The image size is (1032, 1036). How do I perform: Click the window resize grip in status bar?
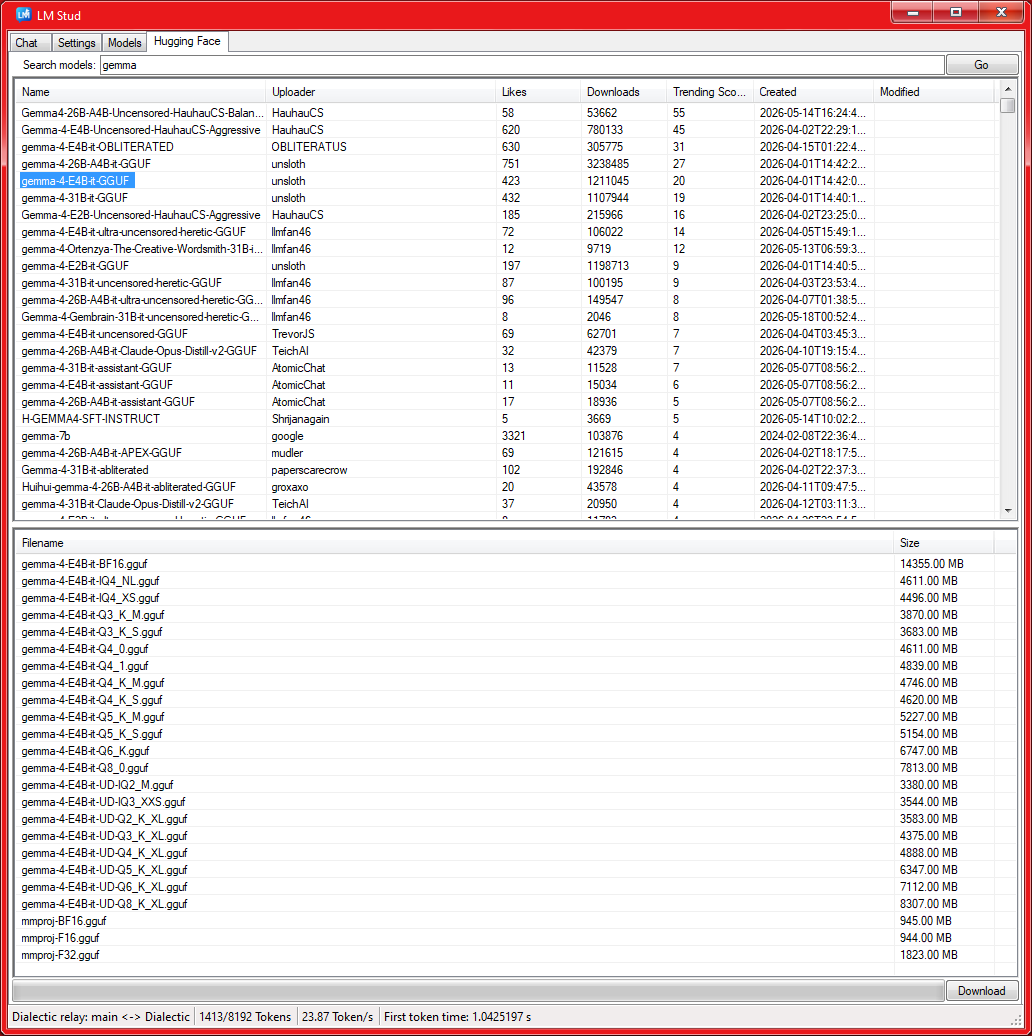click(x=1017, y=1020)
